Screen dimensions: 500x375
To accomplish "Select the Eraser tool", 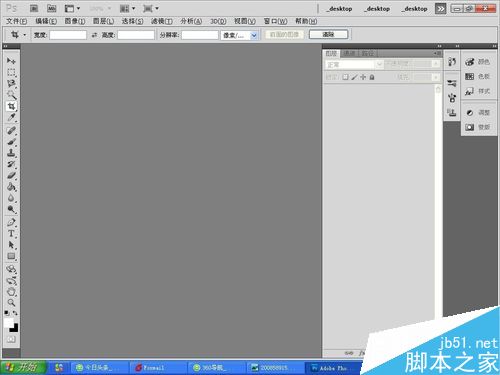I will click(x=11, y=175).
